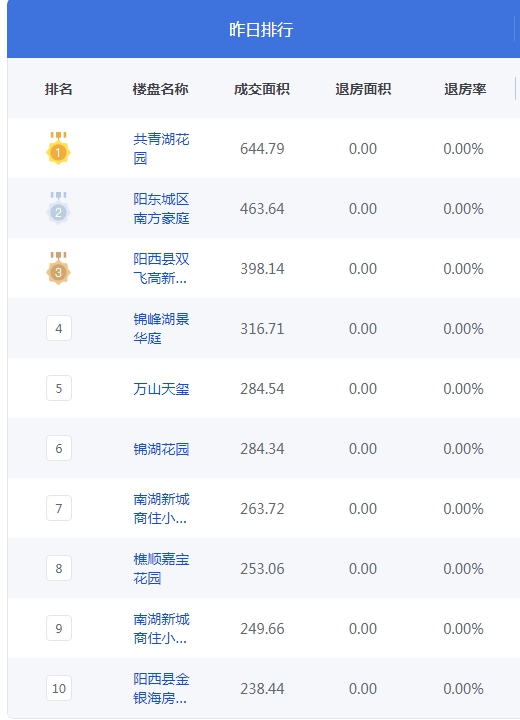Select the rank 5 number badge
This screenshot has height=720, width=520.
coord(59,388)
